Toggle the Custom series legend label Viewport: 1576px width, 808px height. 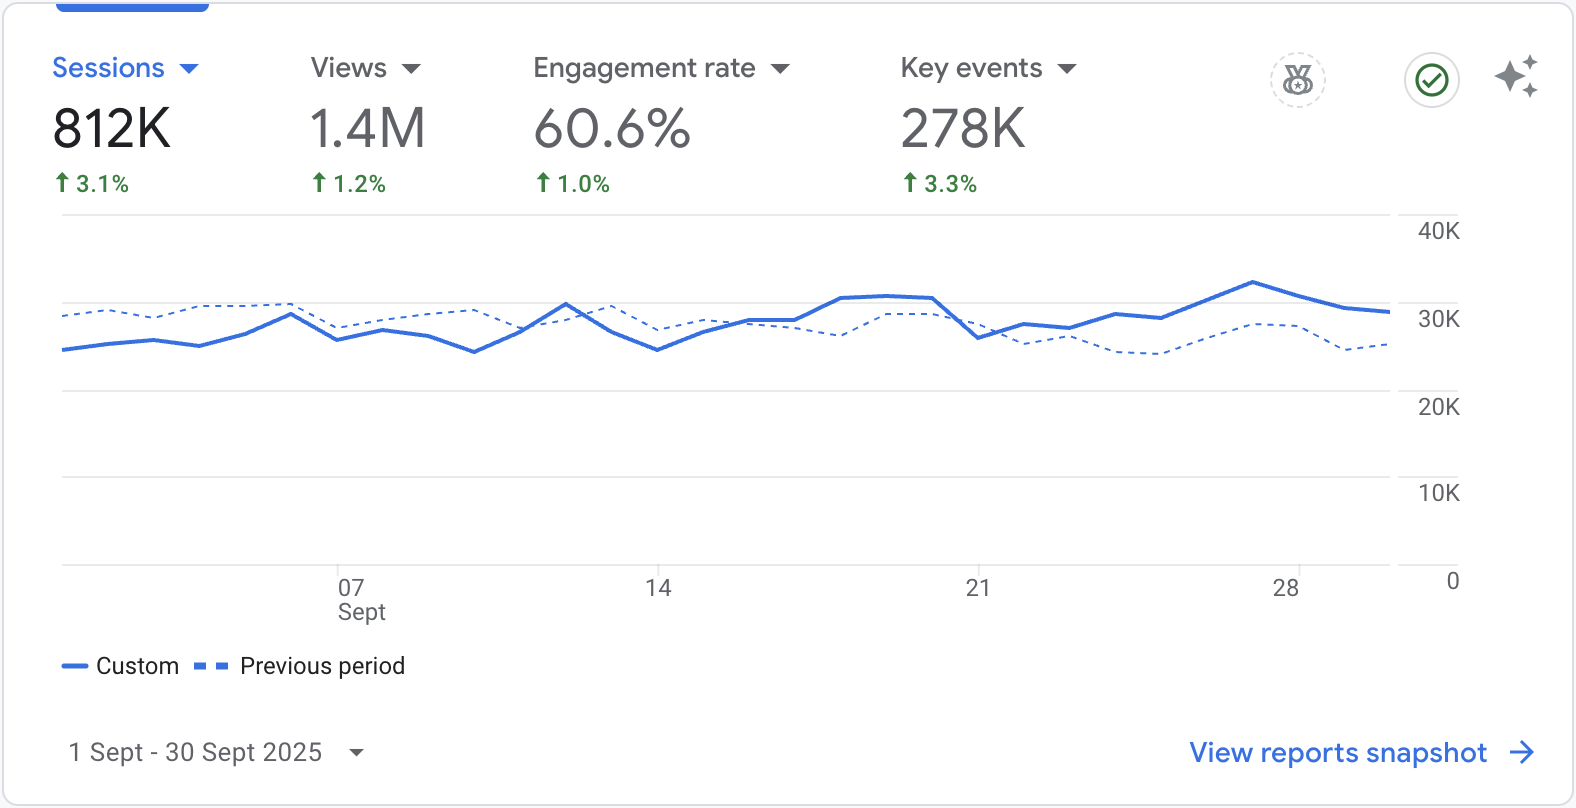[x=137, y=666]
